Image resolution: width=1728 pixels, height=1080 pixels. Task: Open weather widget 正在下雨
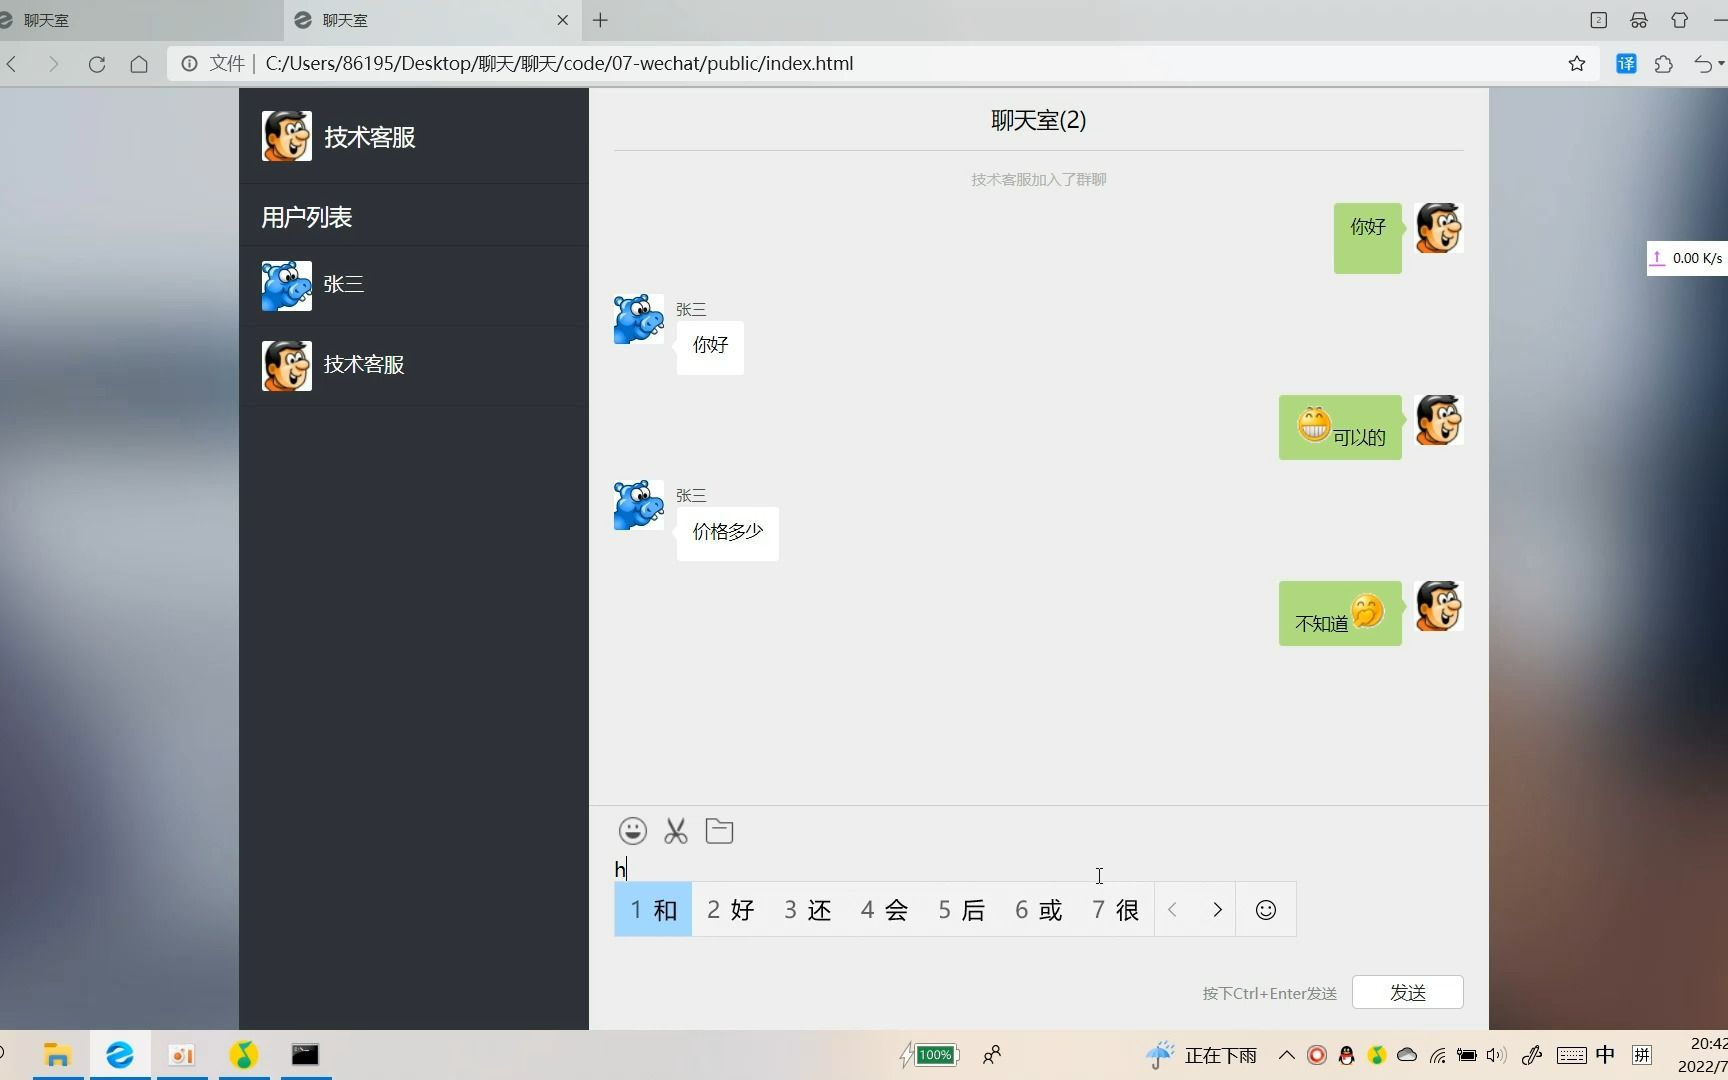tap(1202, 1055)
